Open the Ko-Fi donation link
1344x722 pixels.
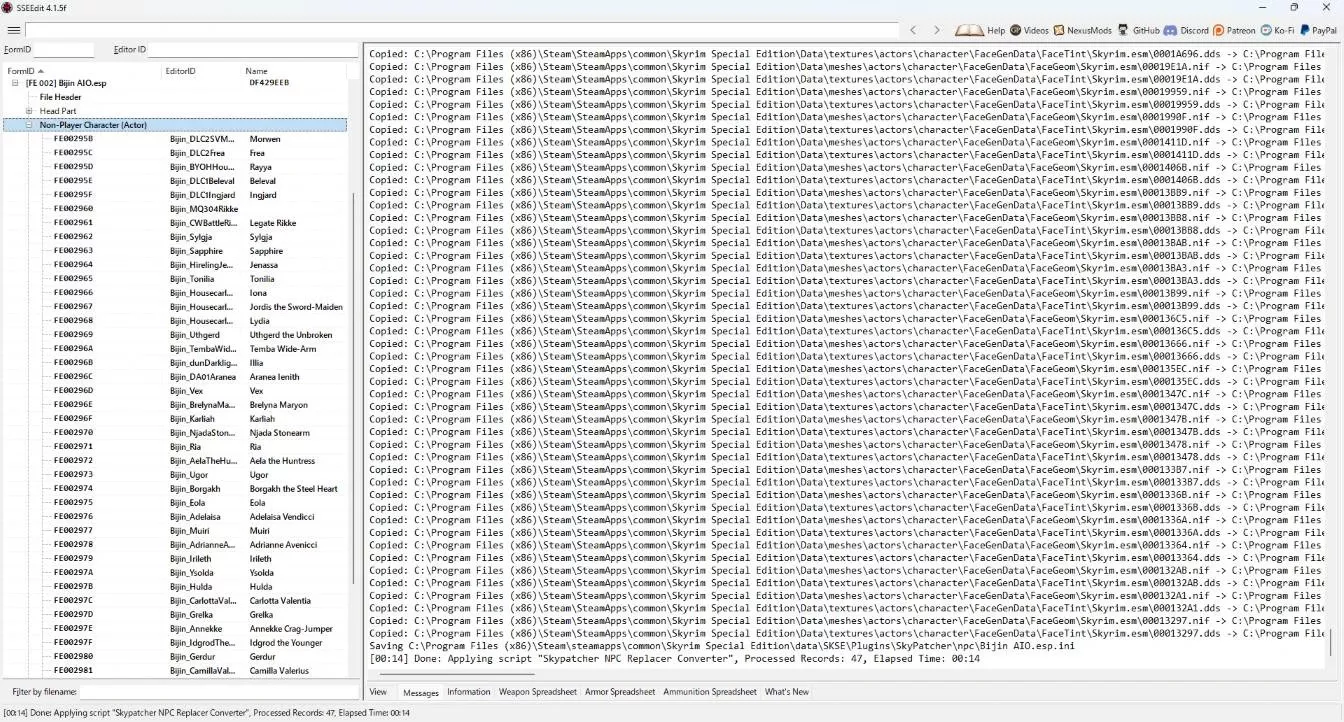pyautogui.click(x=1277, y=30)
